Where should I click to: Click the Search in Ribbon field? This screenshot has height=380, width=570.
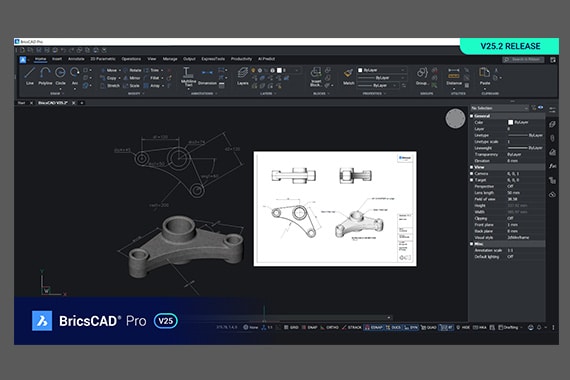[x=523, y=60]
